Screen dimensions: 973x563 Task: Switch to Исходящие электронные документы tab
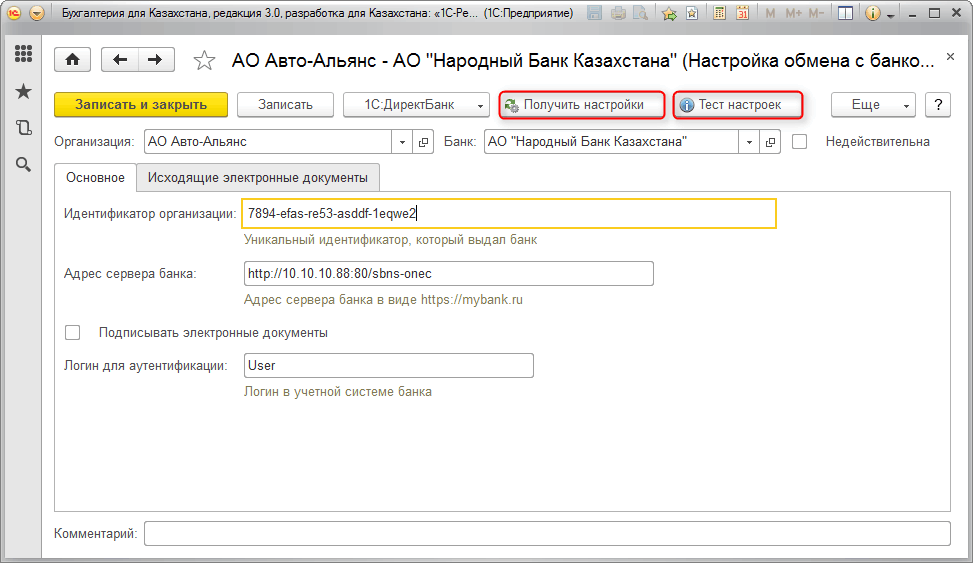258,178
